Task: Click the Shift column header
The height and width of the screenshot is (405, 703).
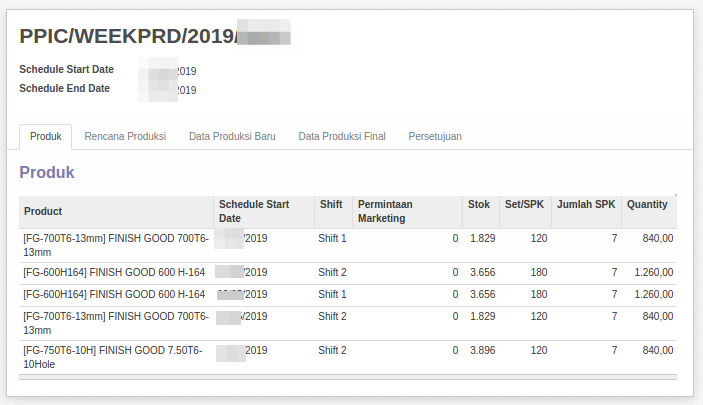Action: (331, 204)
